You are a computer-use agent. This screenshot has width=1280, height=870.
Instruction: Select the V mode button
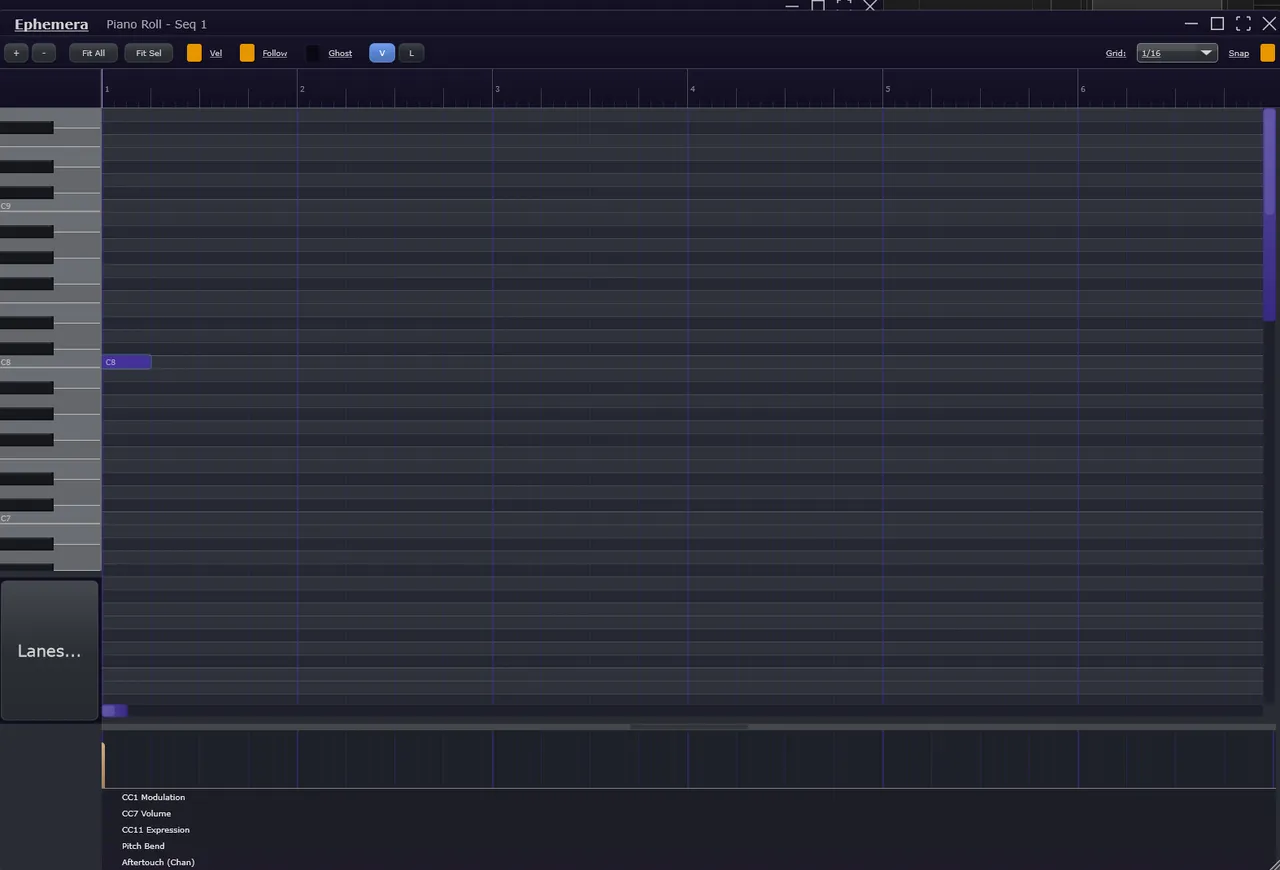tap(382, 53)
